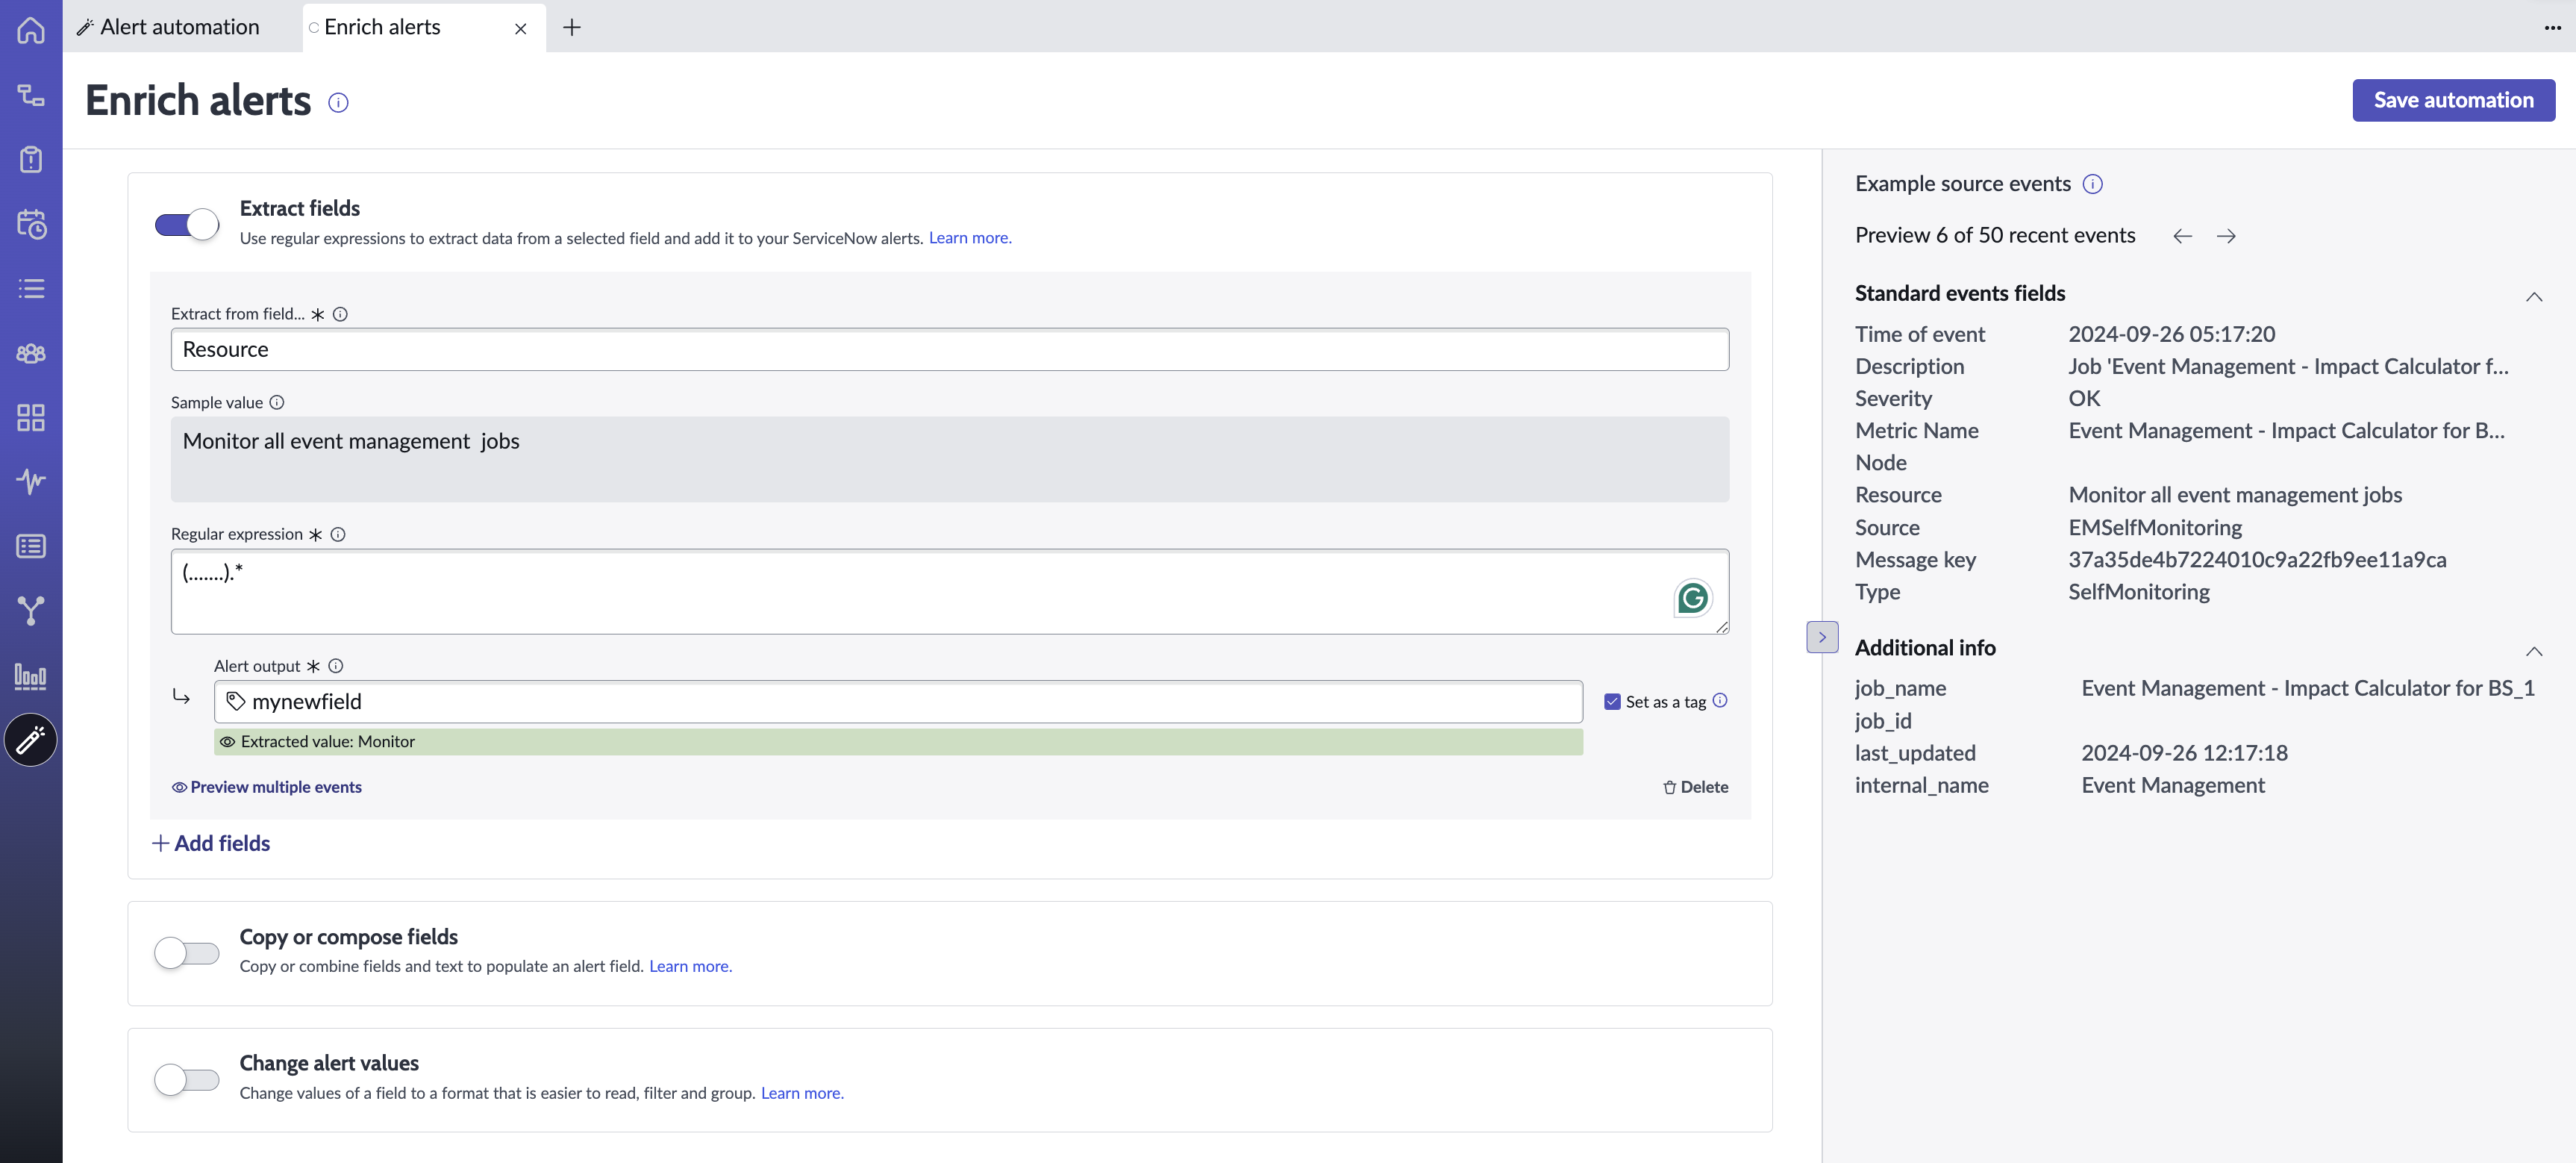The image size is (2576, 1163).
Task: Uncheck the Set as a tag checkbox
Action: tap(1612, 702)
